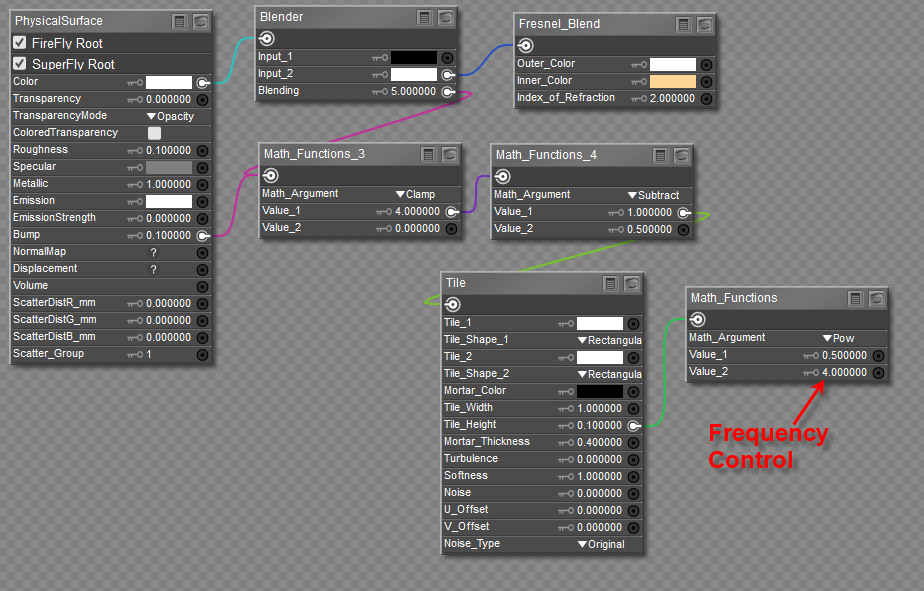924x591 pixels.
Task: Click the Fresnel_Blend node output socket
Action: [526, 45]
